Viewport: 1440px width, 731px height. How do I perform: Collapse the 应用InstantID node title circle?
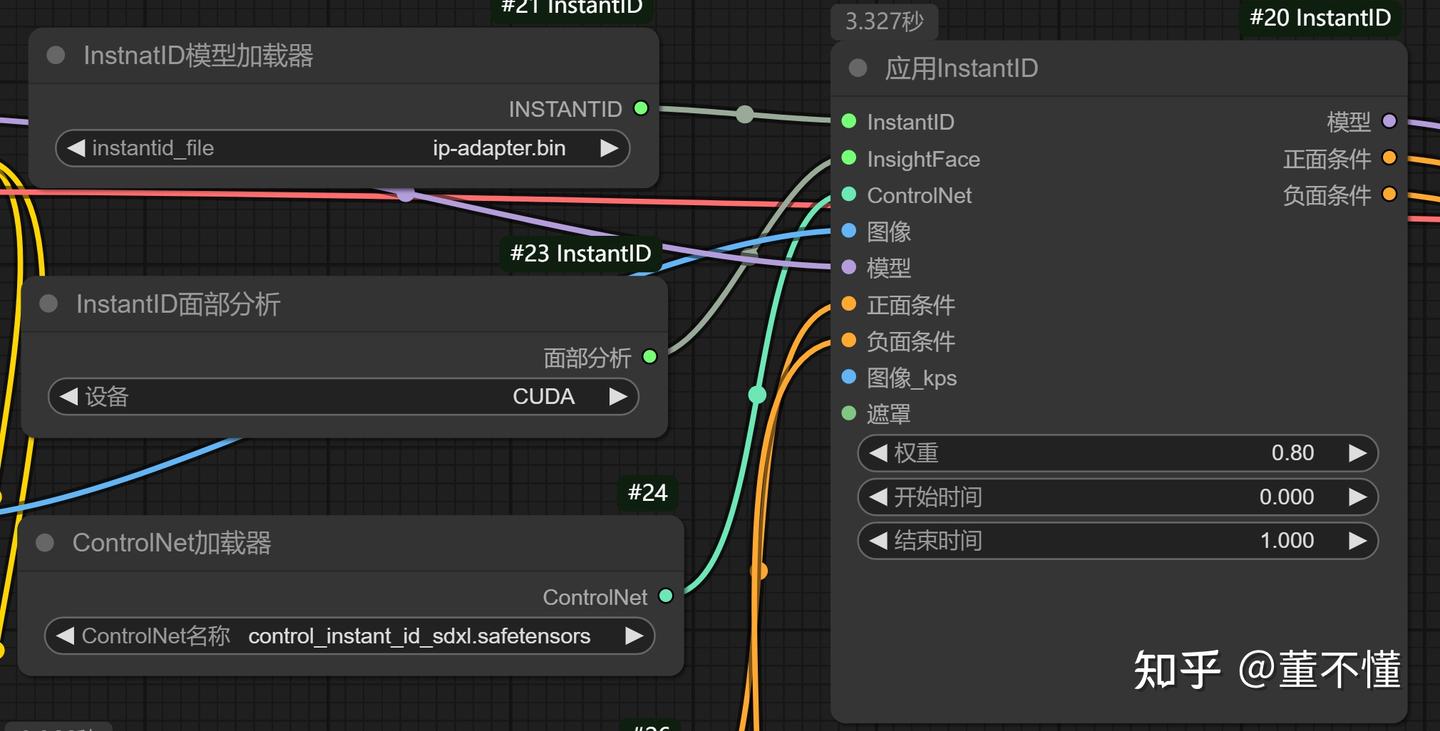click(x=856, y=68)
